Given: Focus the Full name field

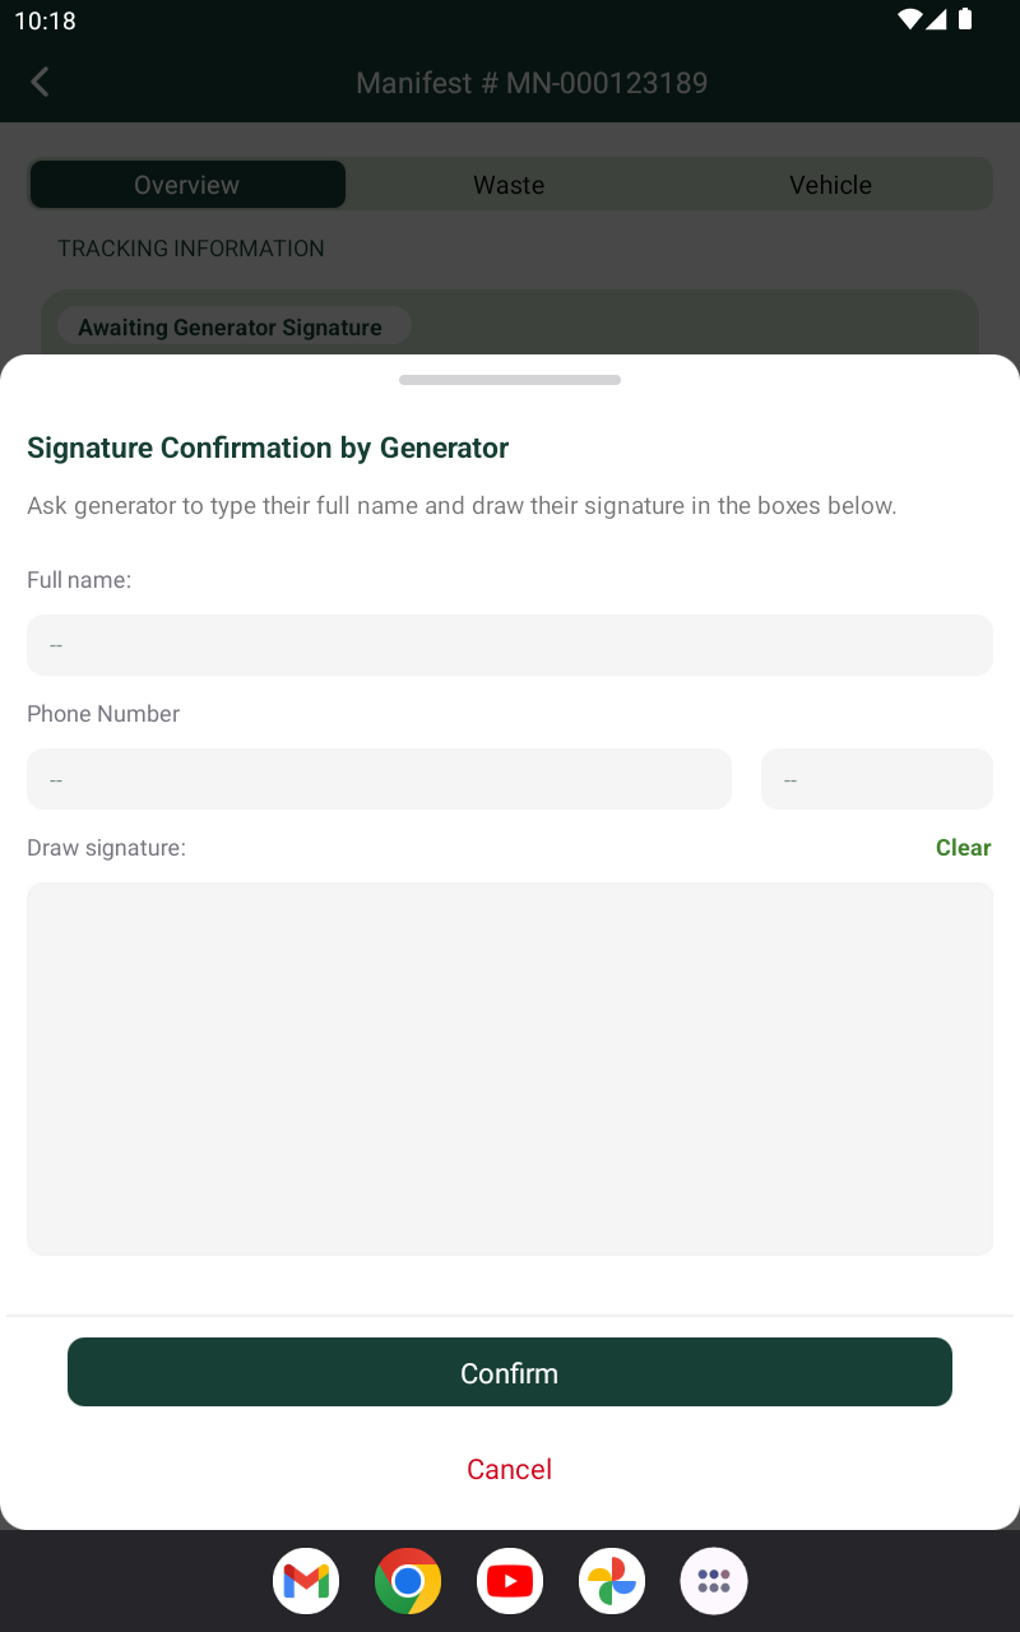Looking at the screenshot, I should point(509,645).
